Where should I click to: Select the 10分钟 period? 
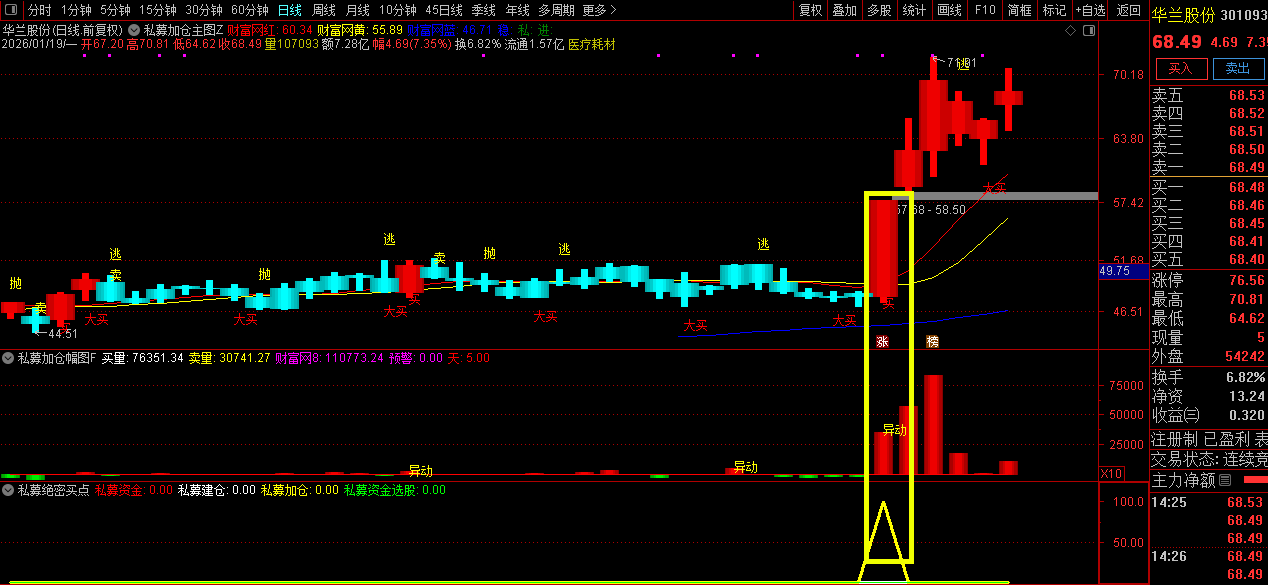(x=397, y=10)
